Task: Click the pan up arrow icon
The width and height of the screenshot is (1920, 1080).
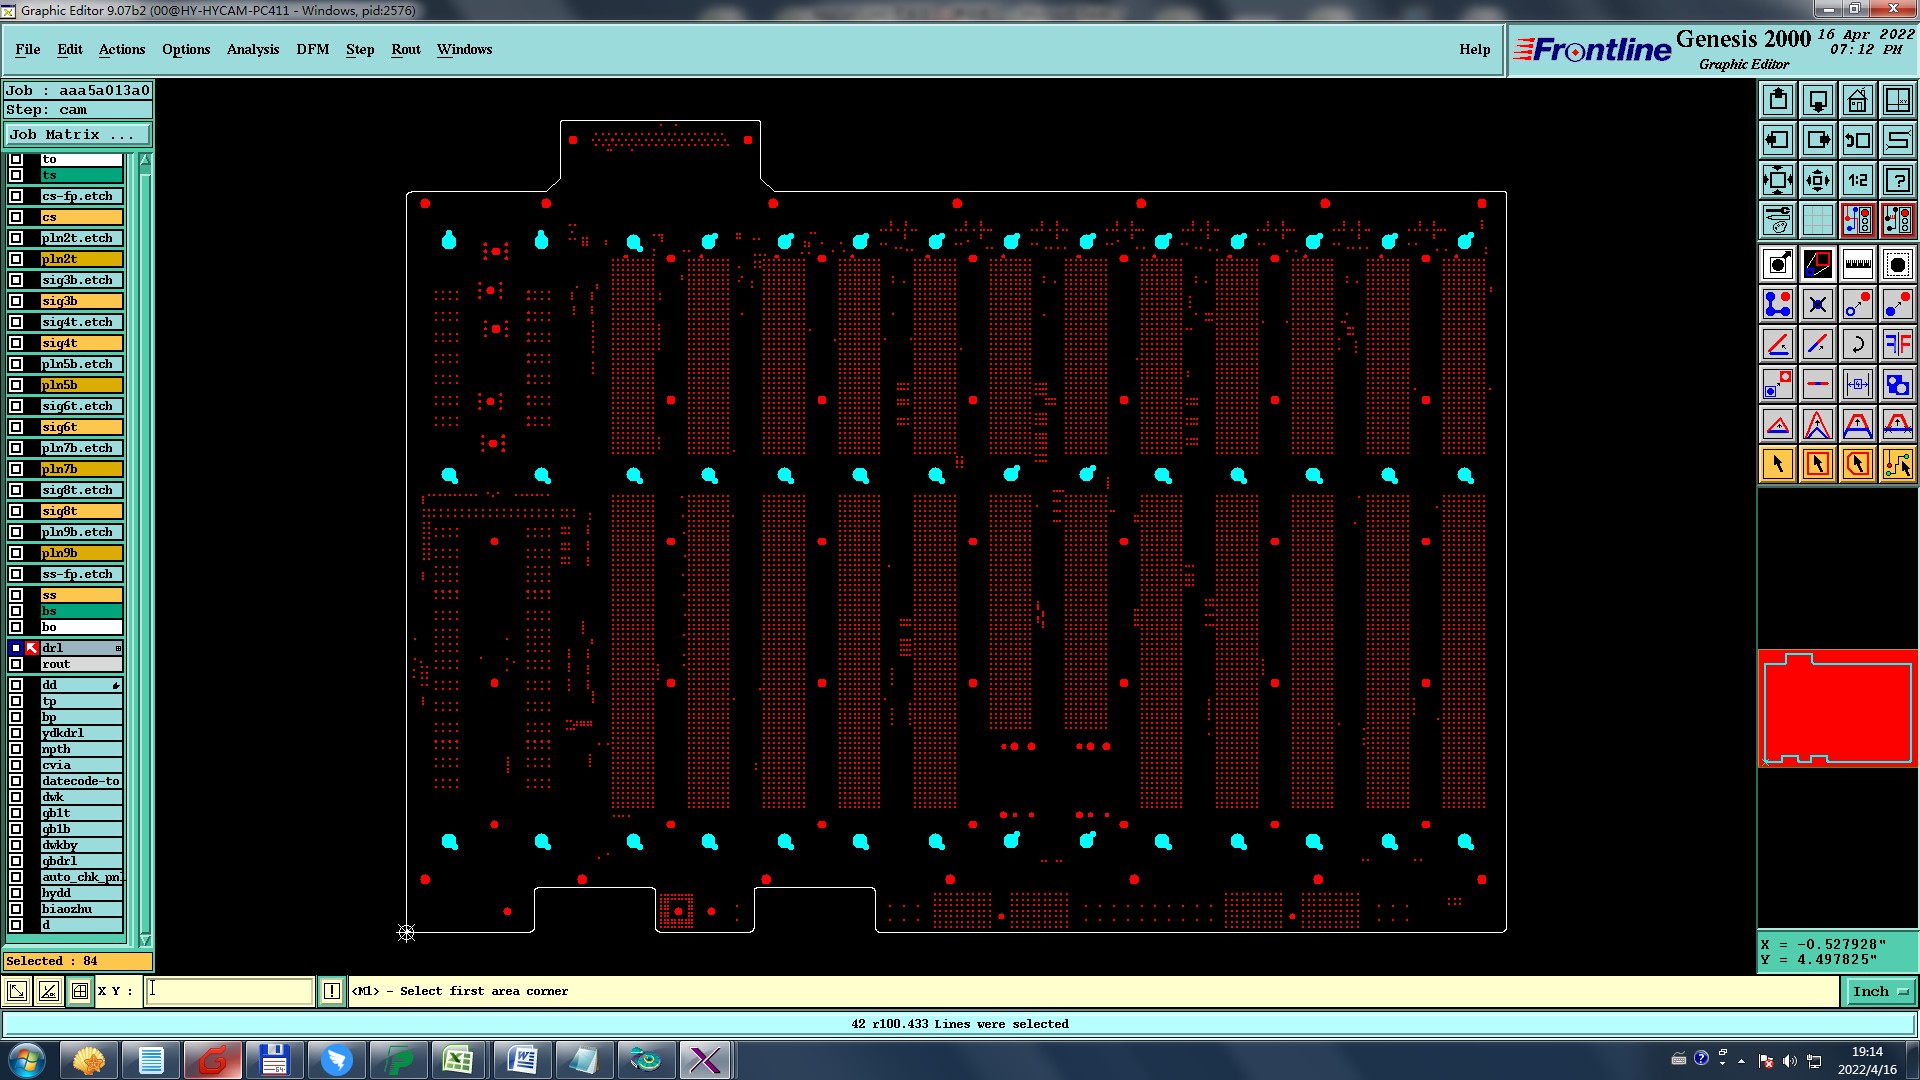Action: 1778,100
